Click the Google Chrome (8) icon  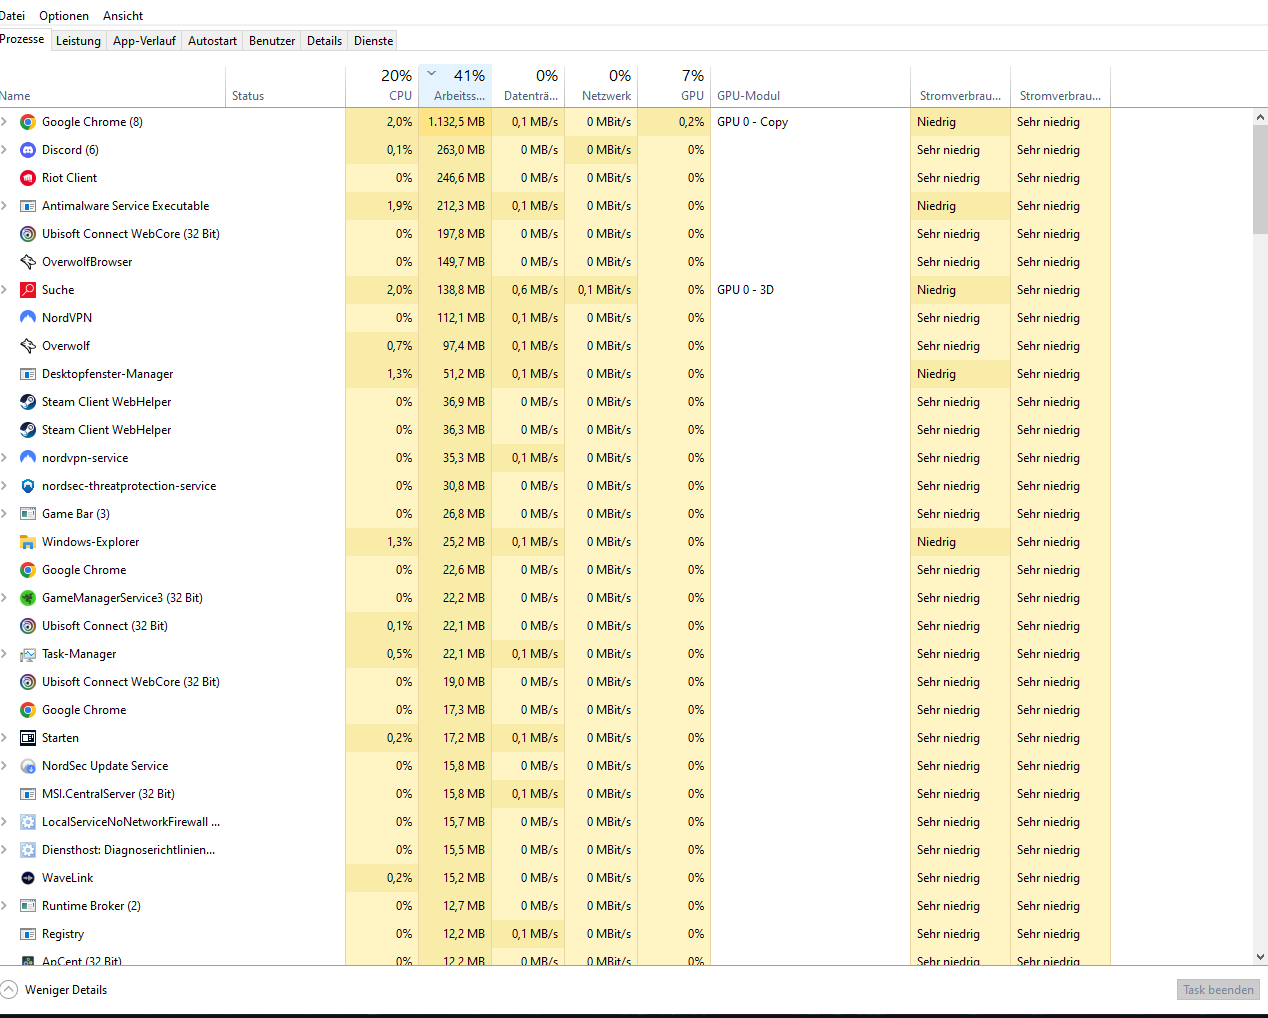(x=28, y=122)
